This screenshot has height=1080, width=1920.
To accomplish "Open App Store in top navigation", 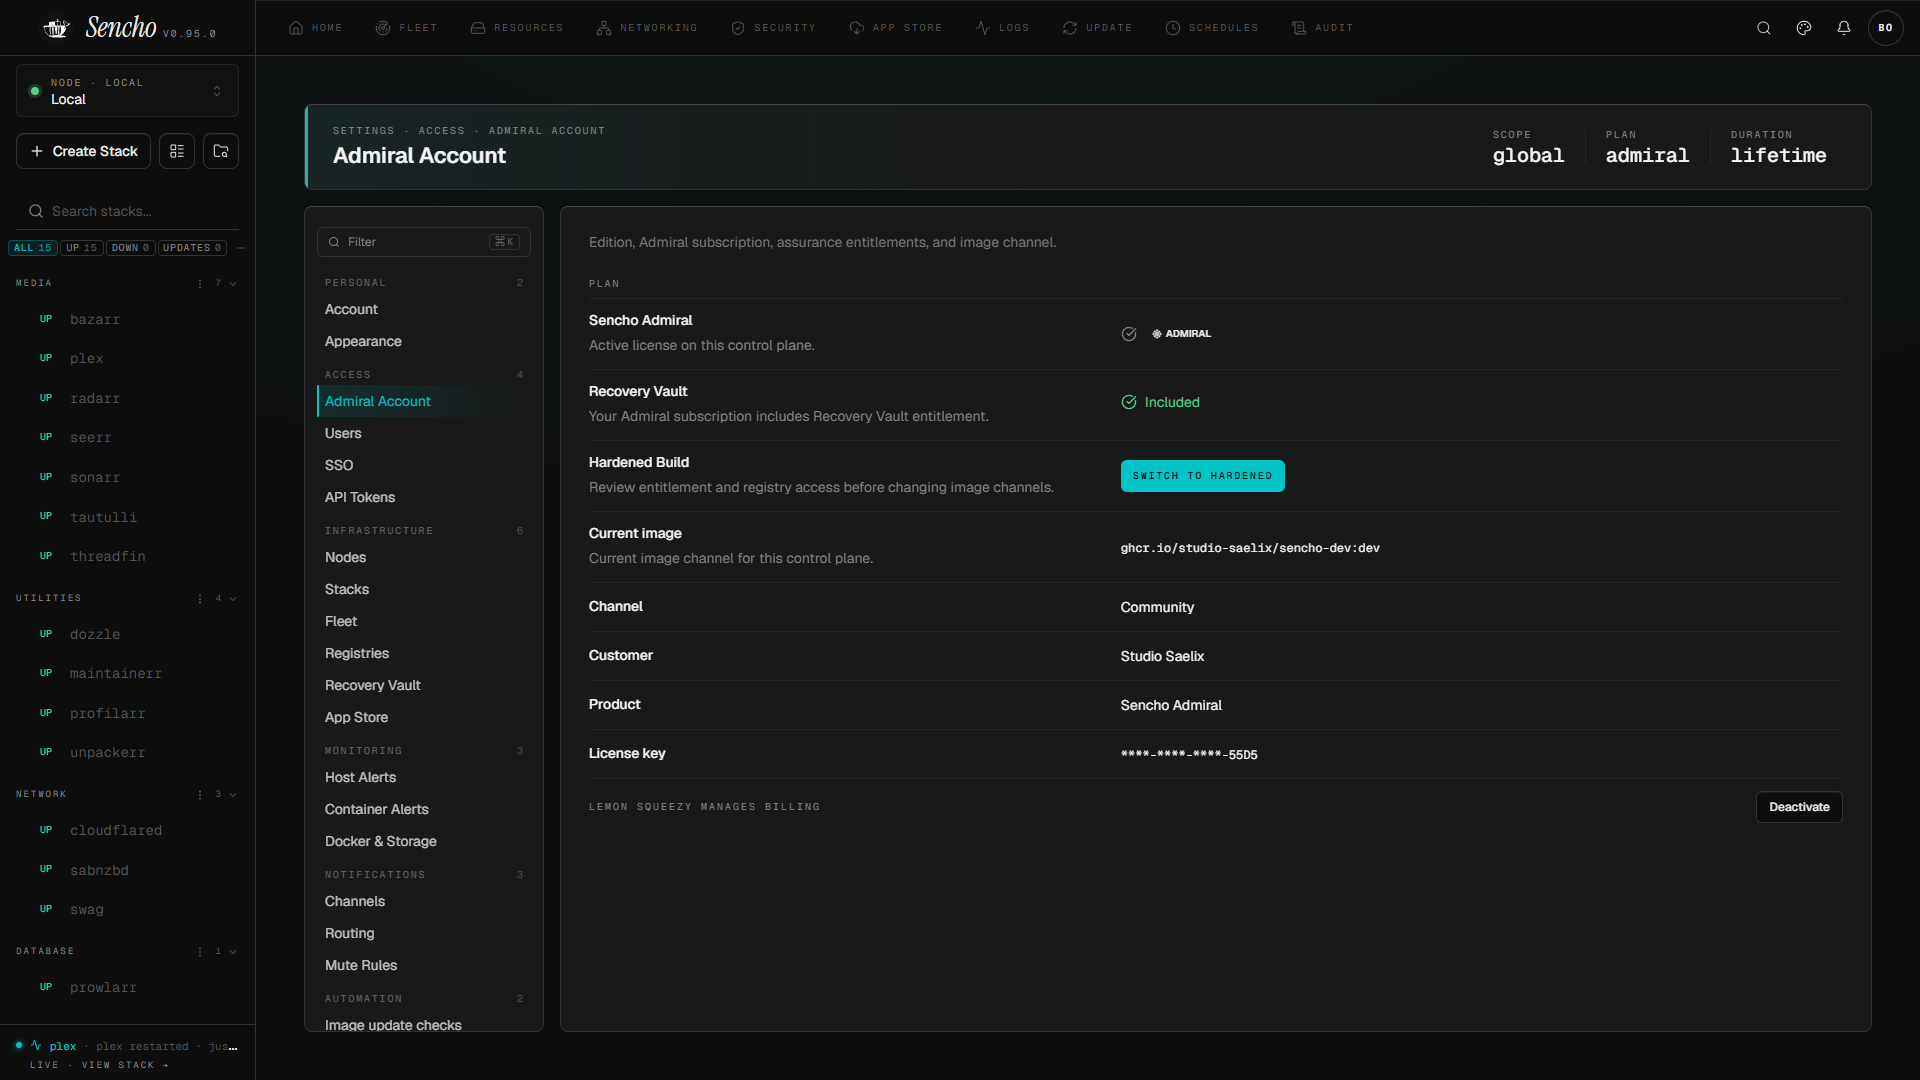I will (896, 28).
